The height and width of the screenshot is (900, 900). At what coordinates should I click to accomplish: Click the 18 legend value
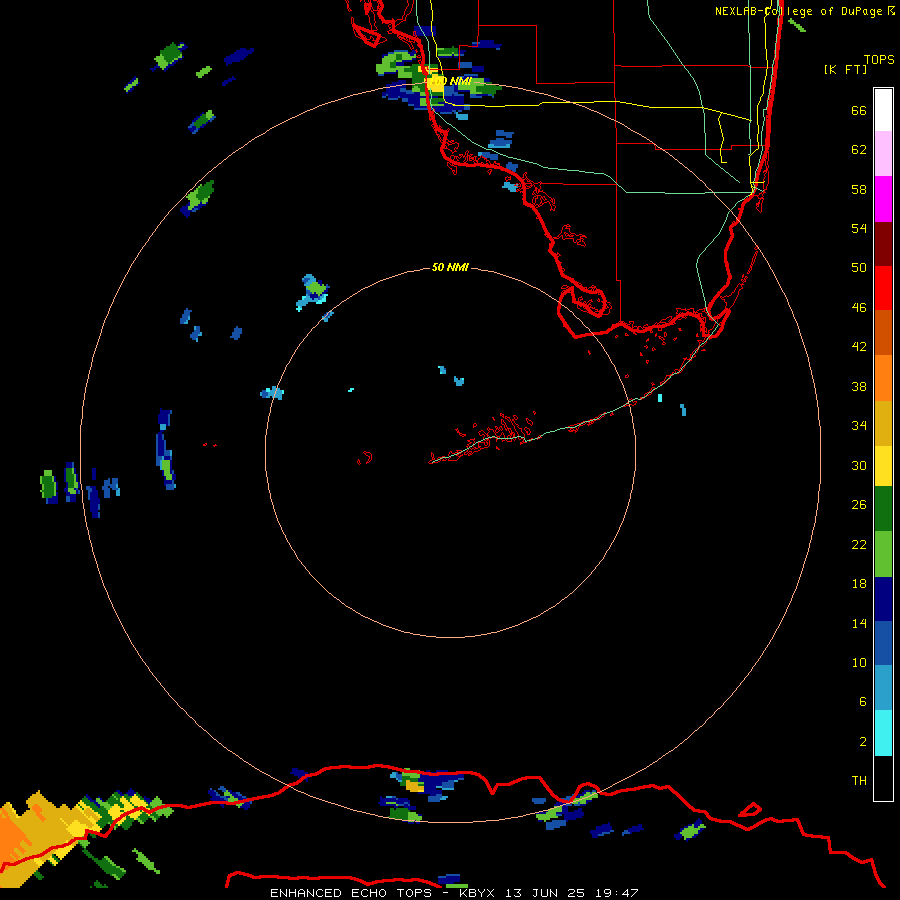pyautogui.click(x=859, y=583)
